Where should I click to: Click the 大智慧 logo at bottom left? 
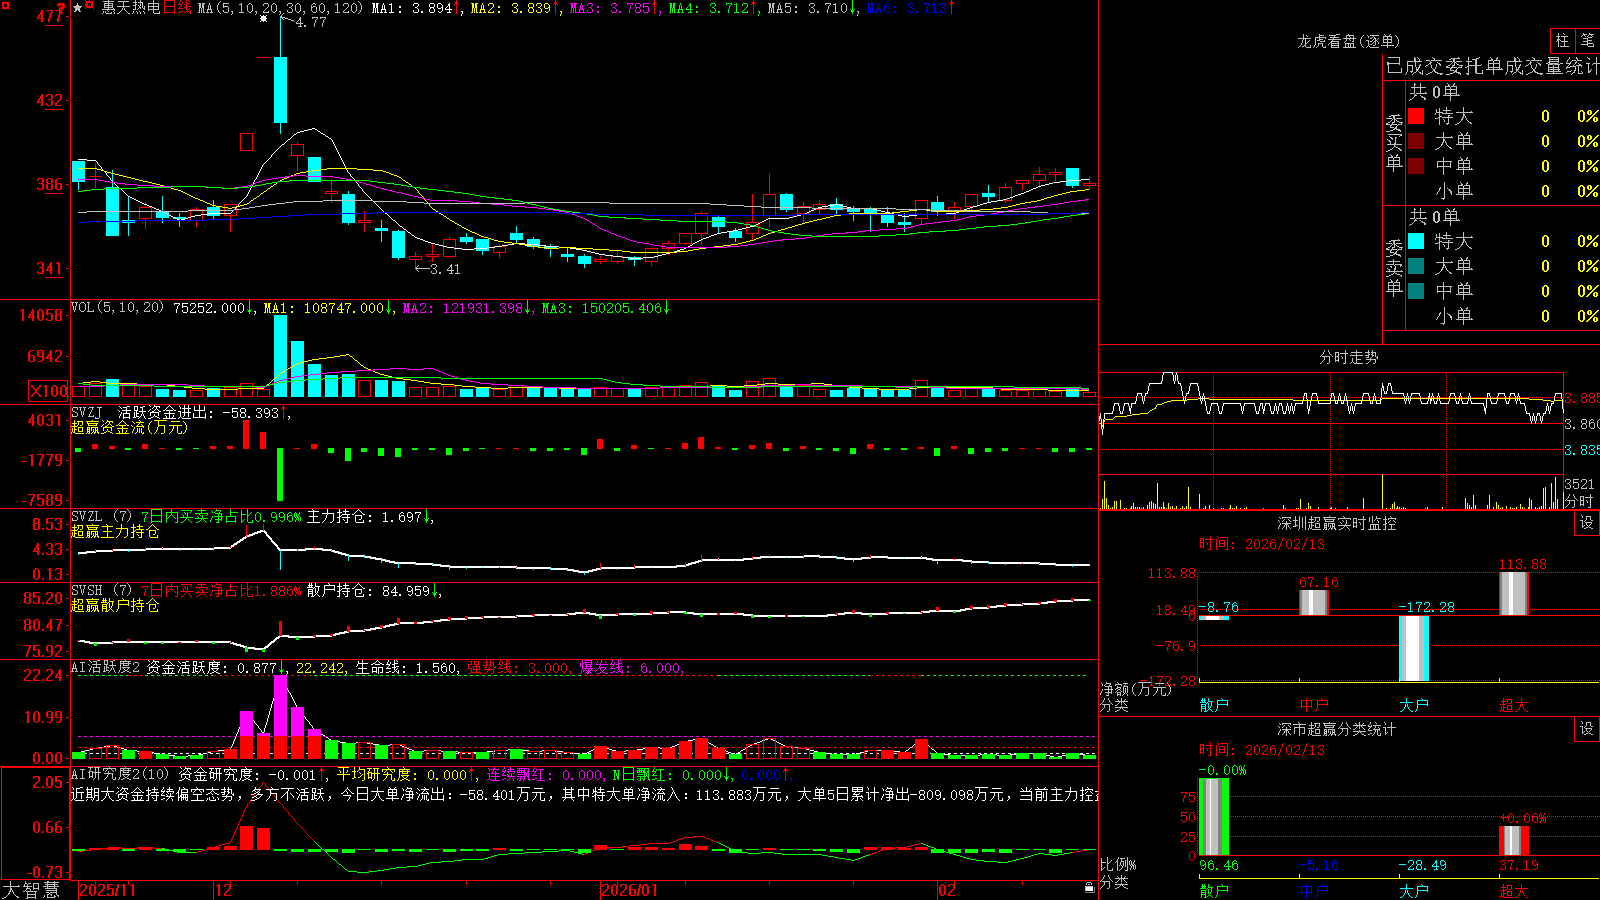pos(31,890)
